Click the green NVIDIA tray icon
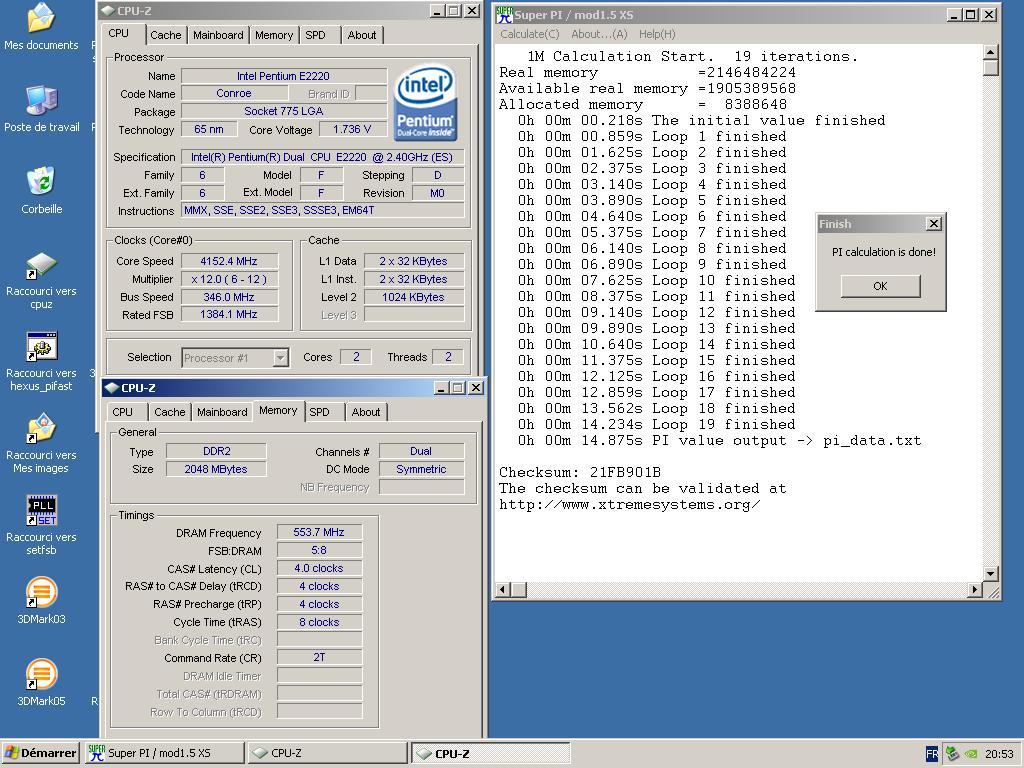1024x768 pixels. pyautogui.click(x=970, y=754)
